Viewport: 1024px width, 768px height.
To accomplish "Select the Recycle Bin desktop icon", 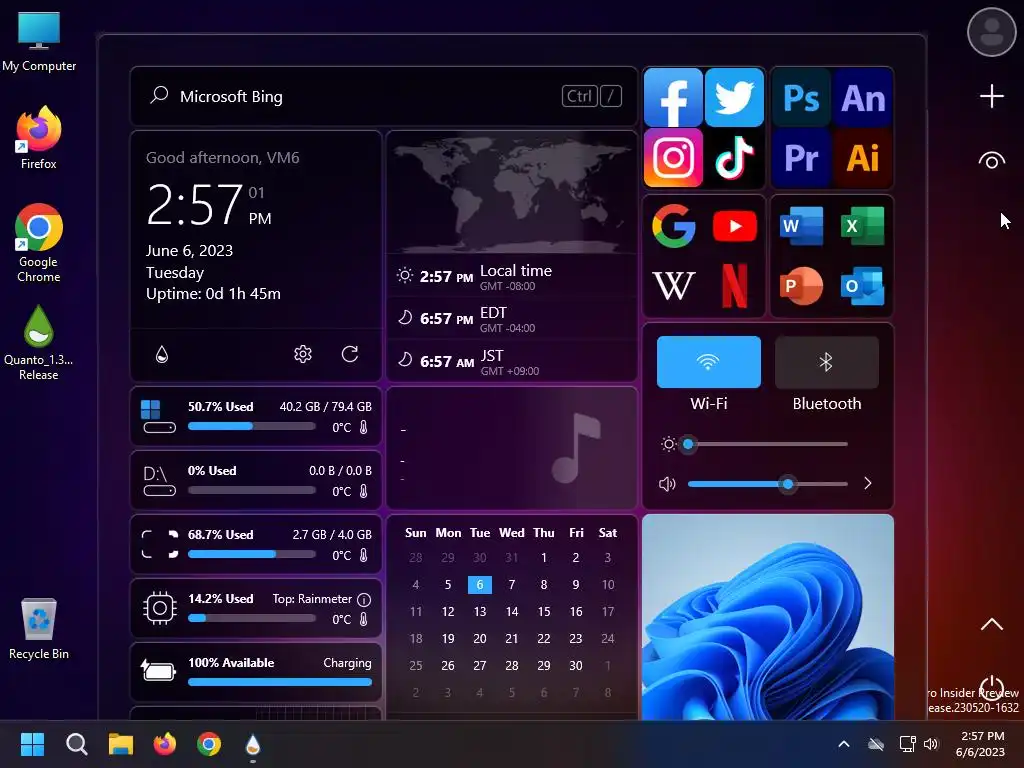I will tap(39, 629).
